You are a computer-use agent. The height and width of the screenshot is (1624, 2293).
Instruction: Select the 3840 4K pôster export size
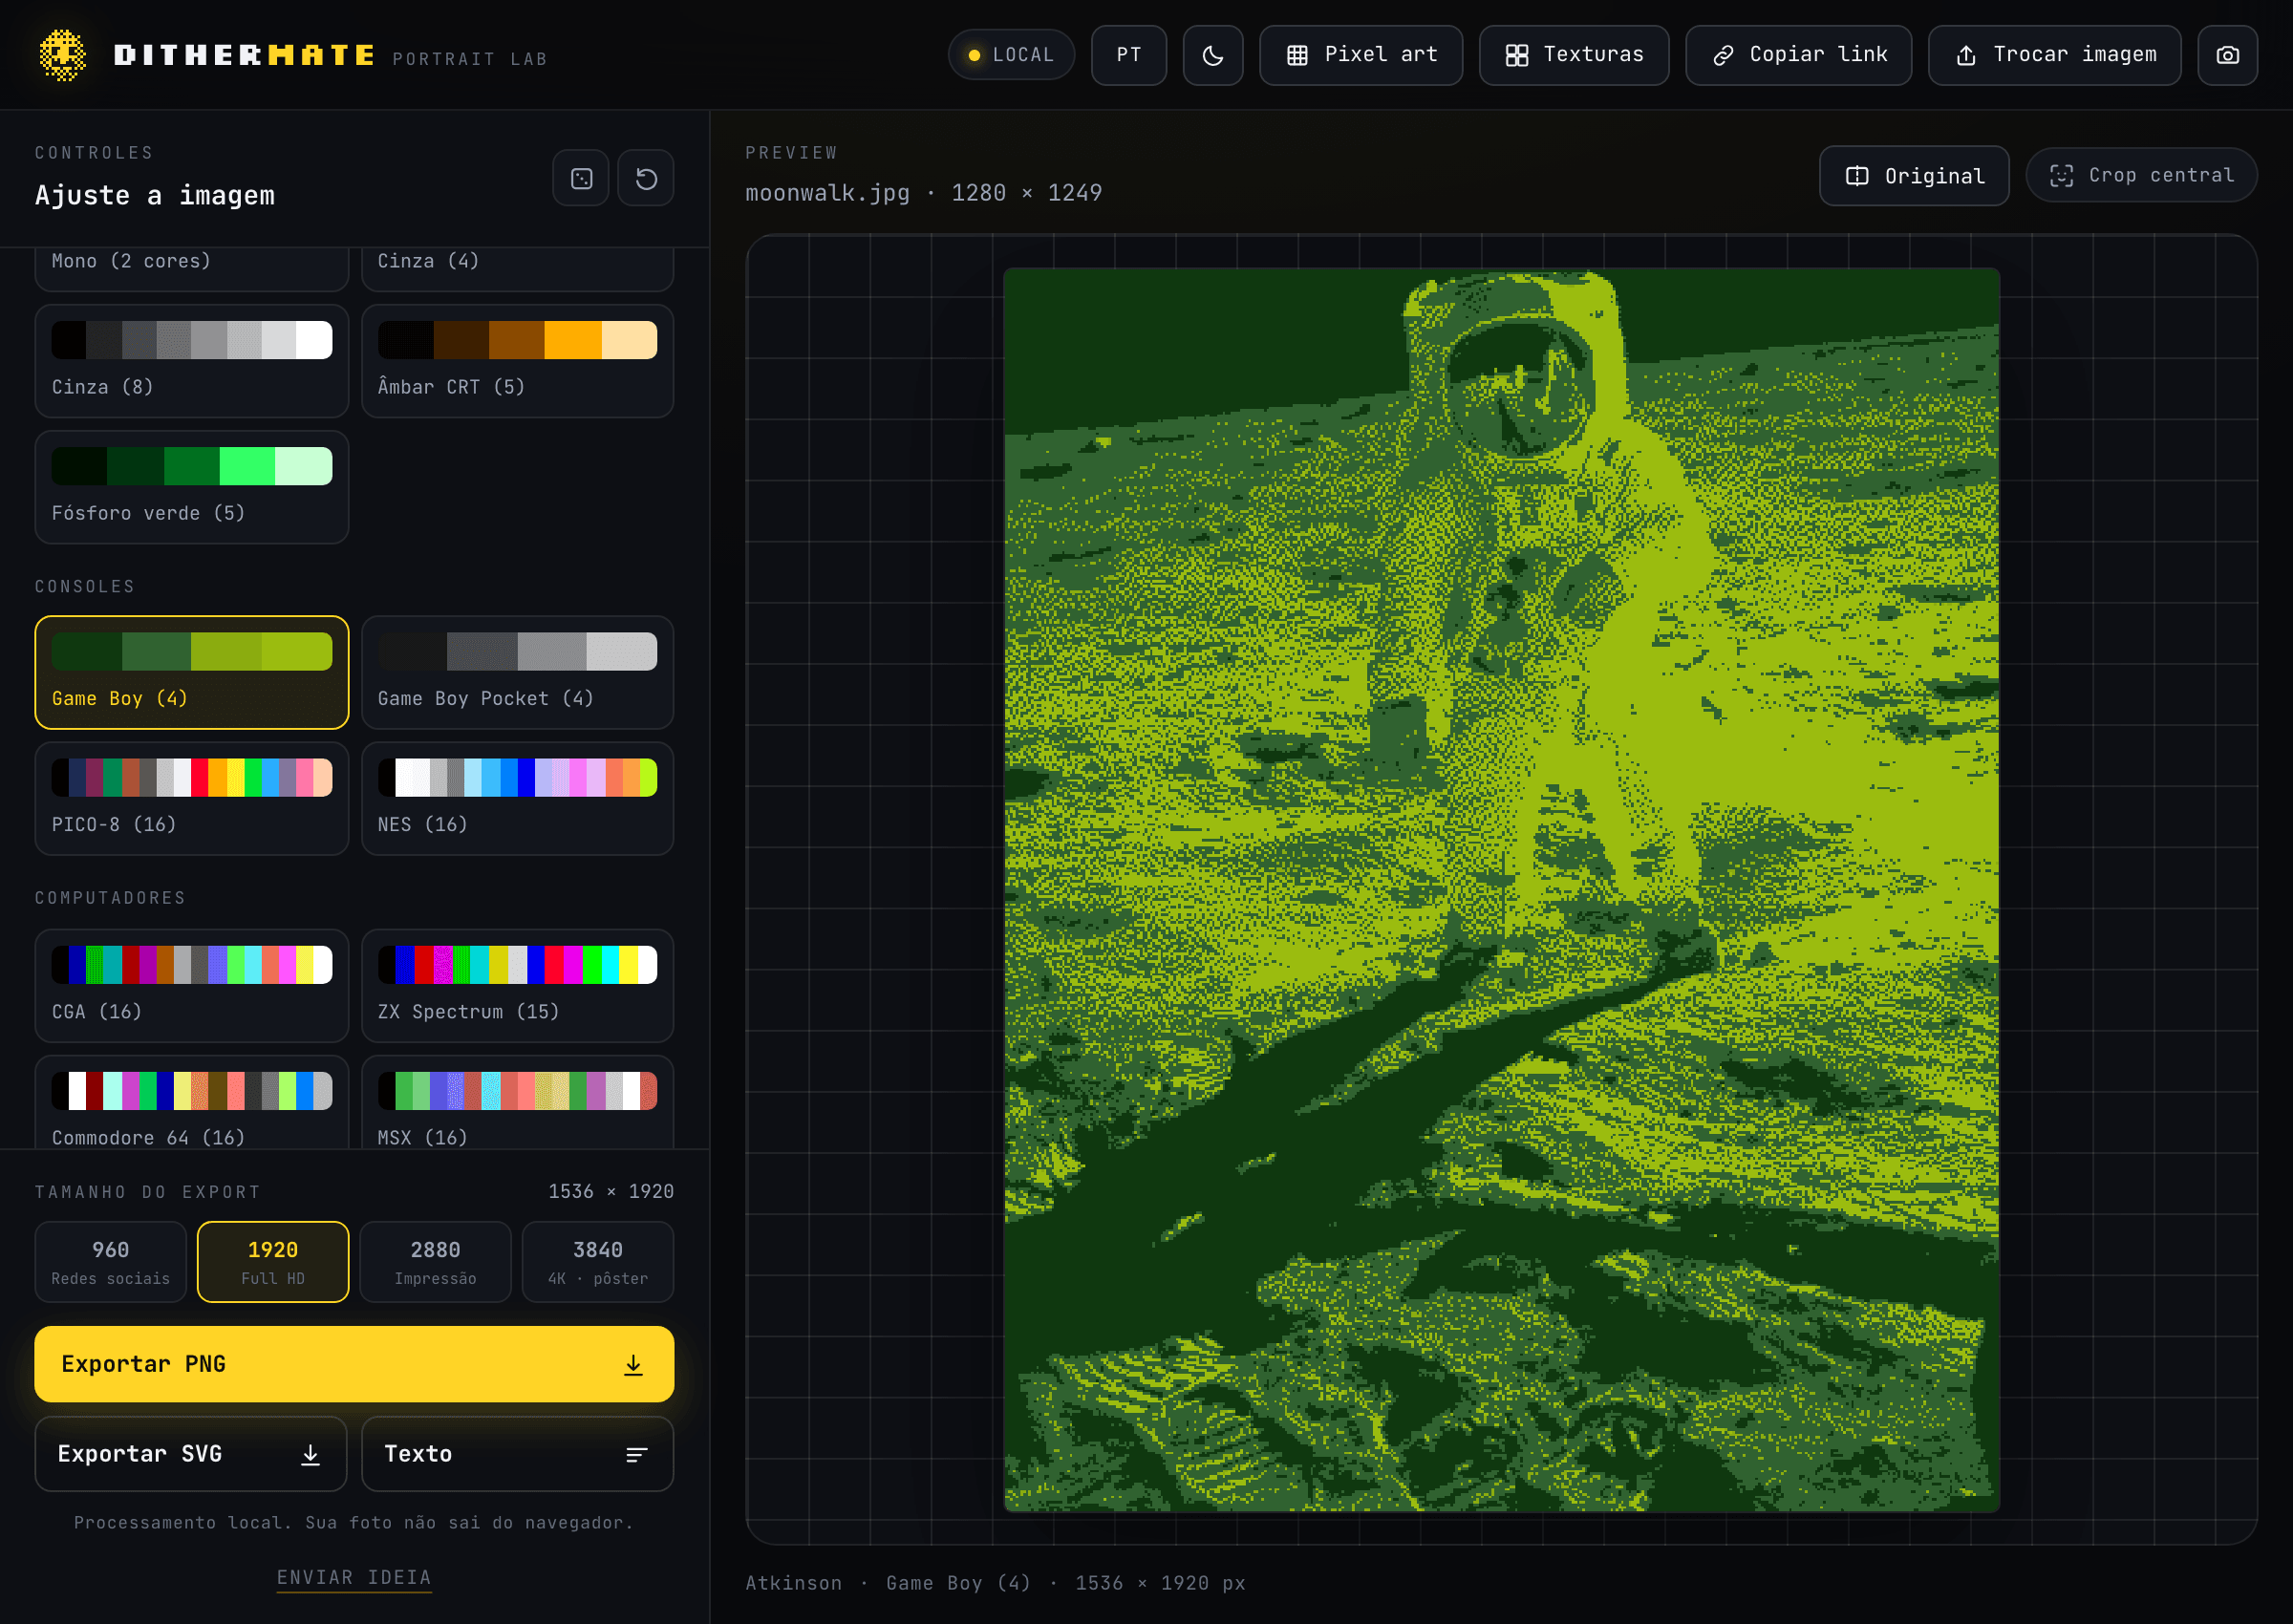(598, 1262)
